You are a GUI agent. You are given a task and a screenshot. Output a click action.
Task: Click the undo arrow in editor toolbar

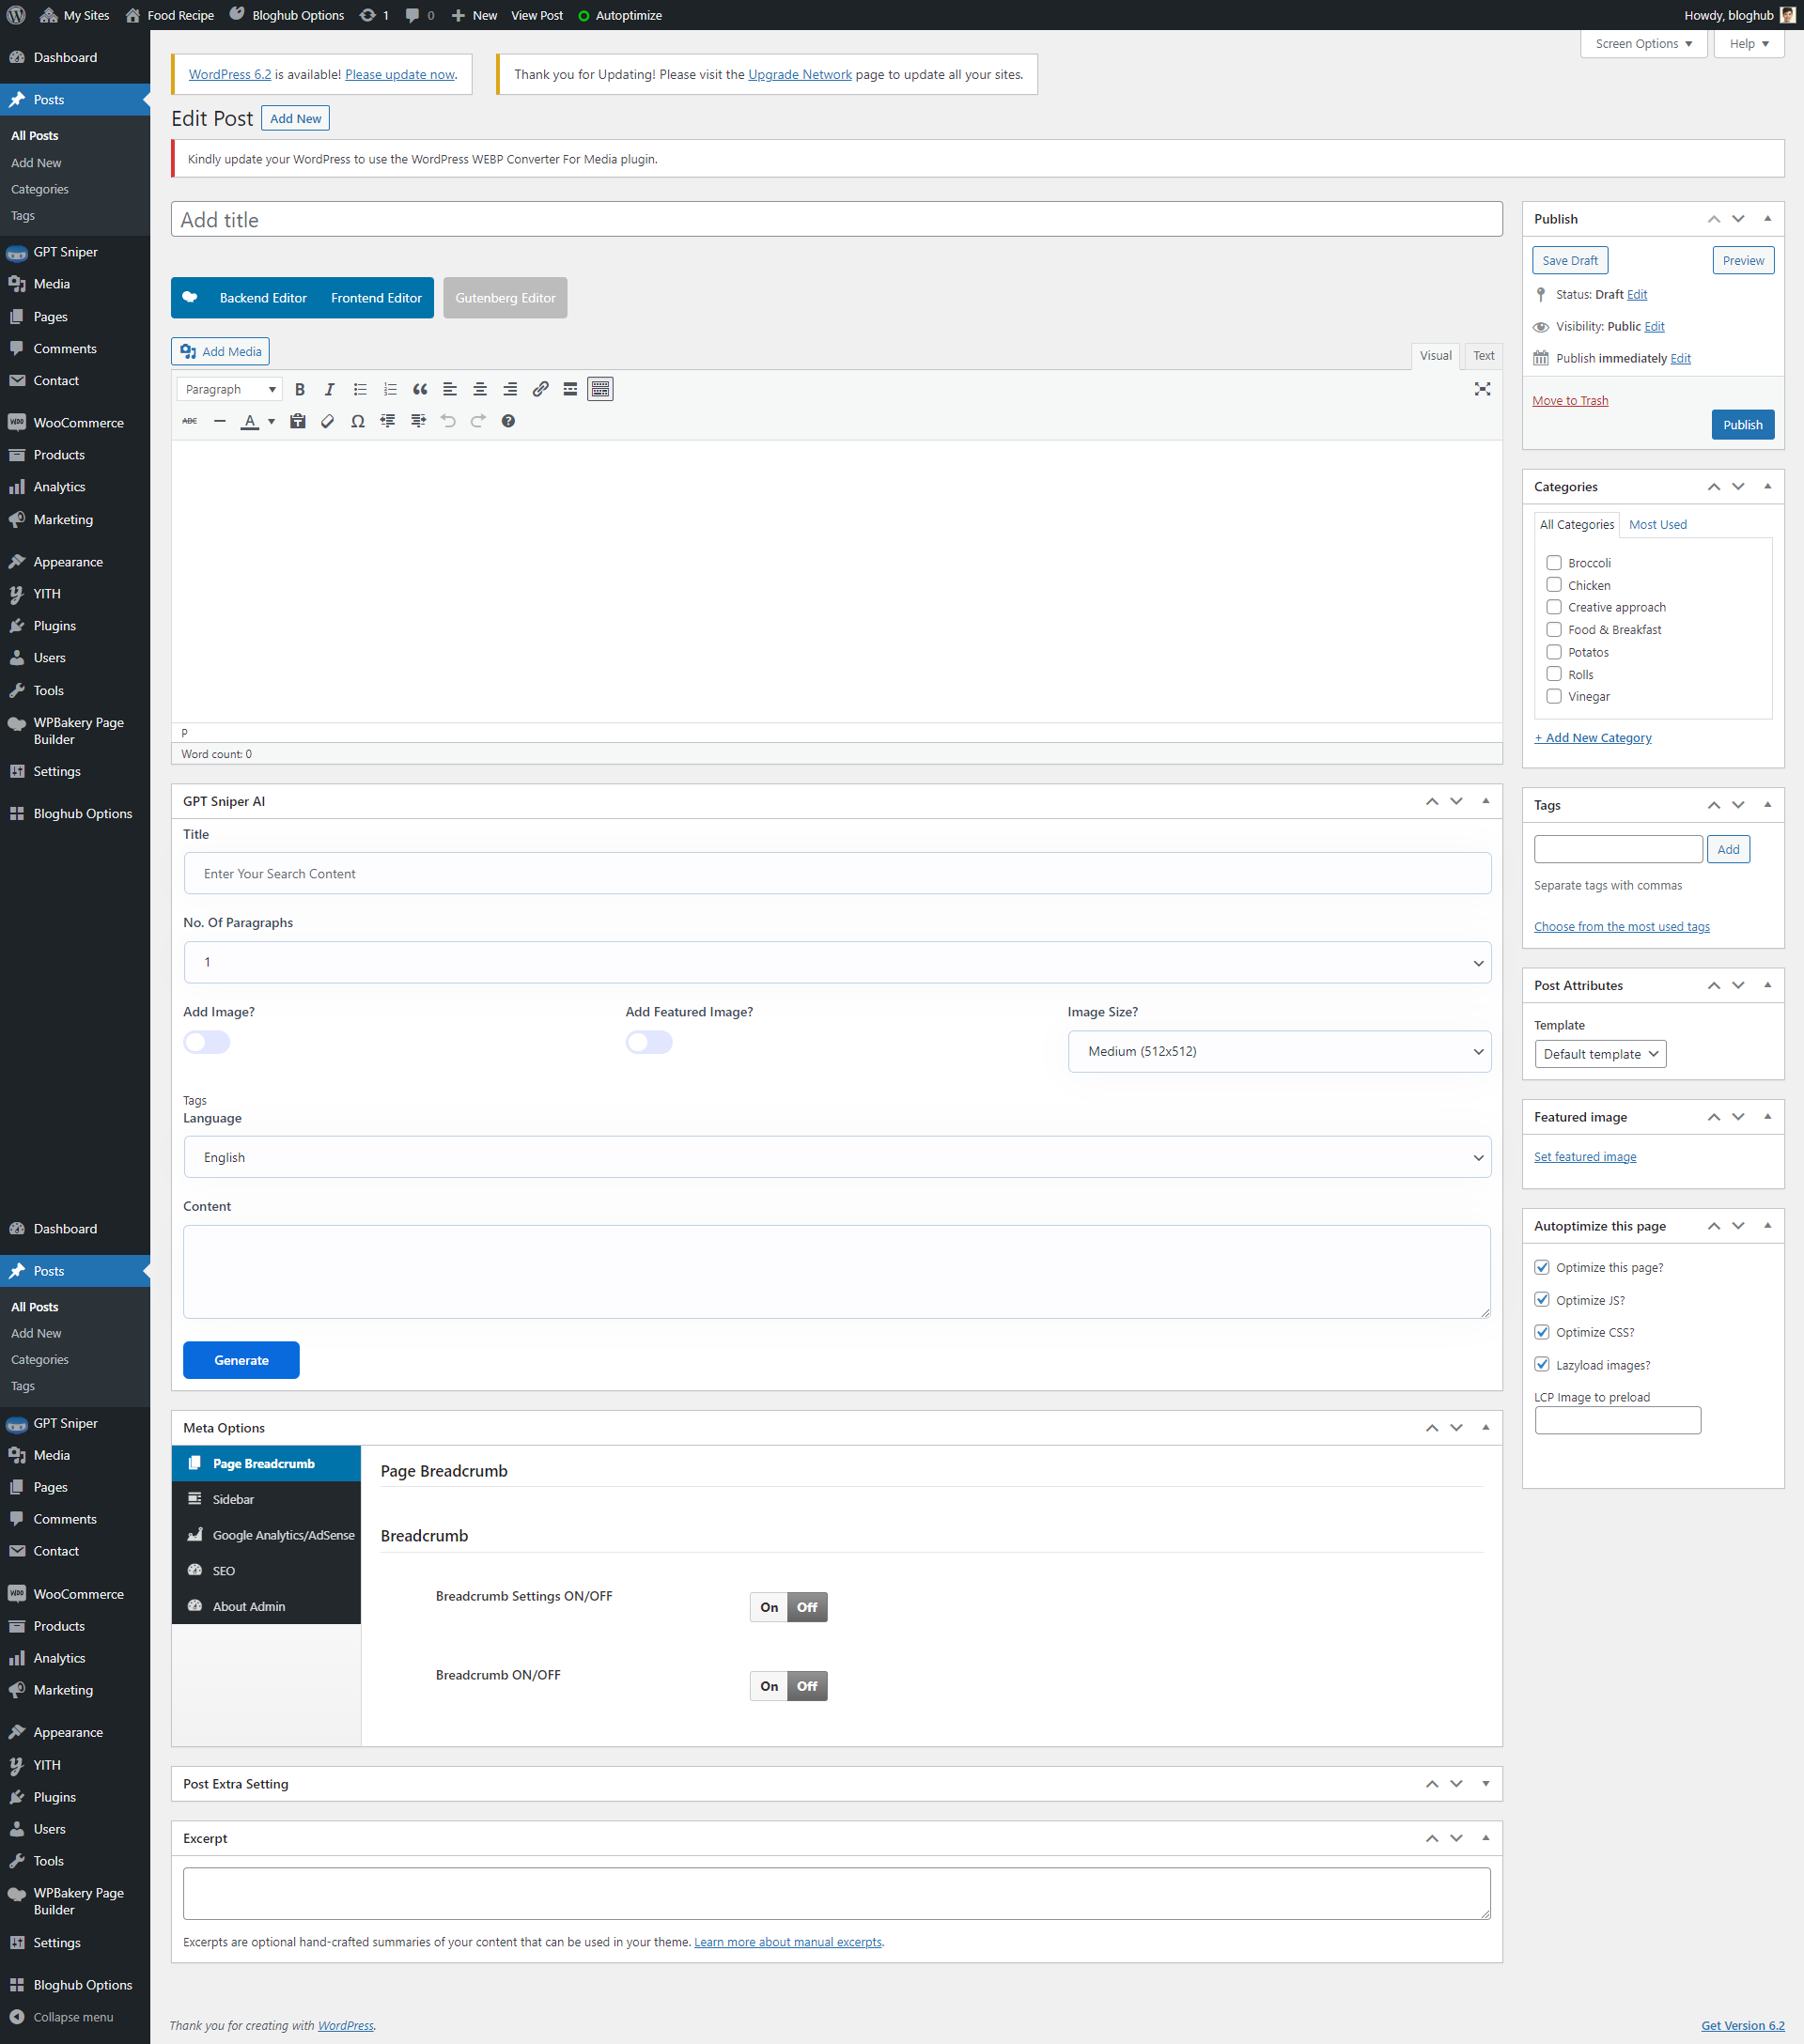(448, 421)
